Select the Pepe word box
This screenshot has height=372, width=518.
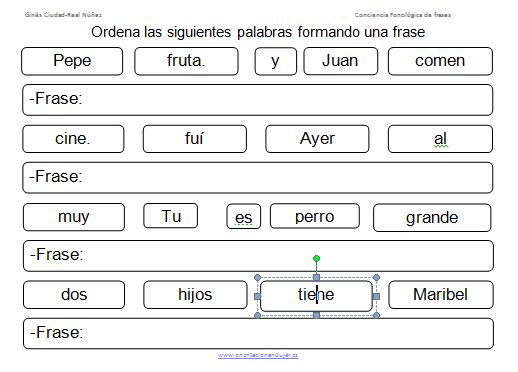coord(72,61)
